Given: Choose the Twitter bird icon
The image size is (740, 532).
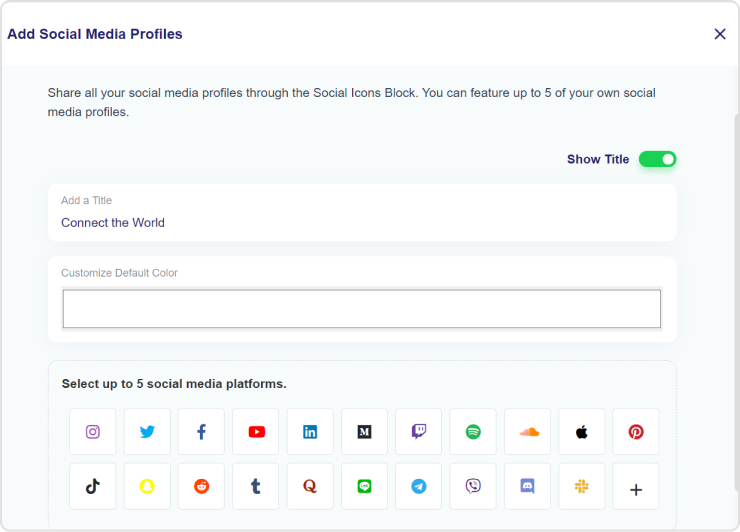Looking at the screenshot, I should coord(147,431).
